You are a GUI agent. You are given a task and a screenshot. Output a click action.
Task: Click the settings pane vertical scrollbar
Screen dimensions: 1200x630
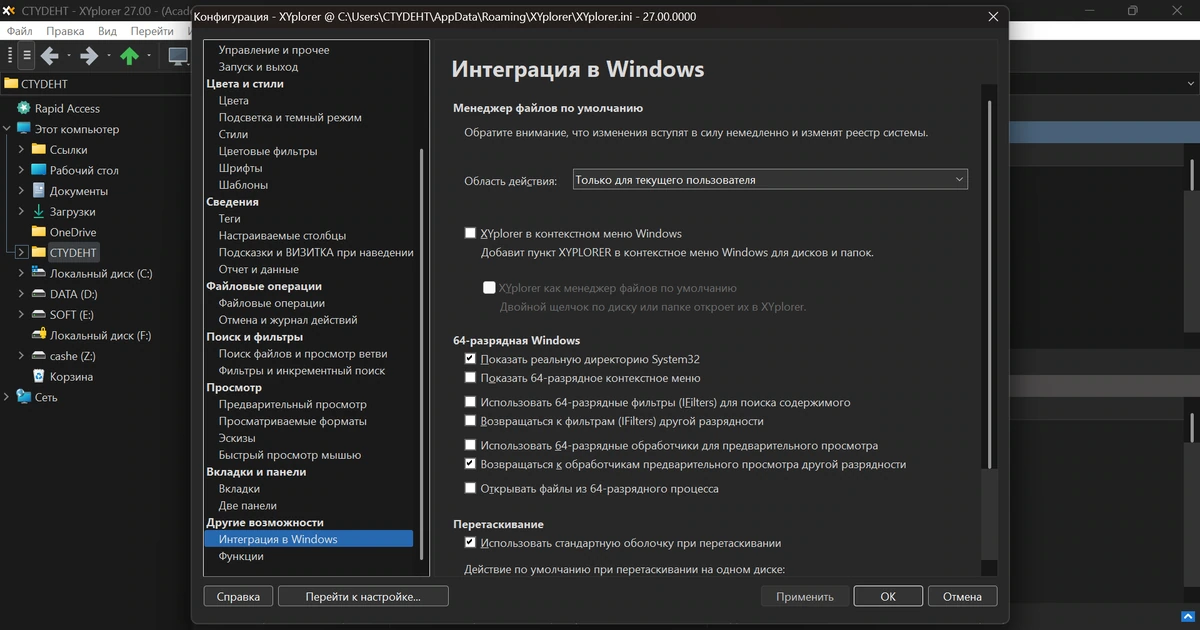coord(990,283)
